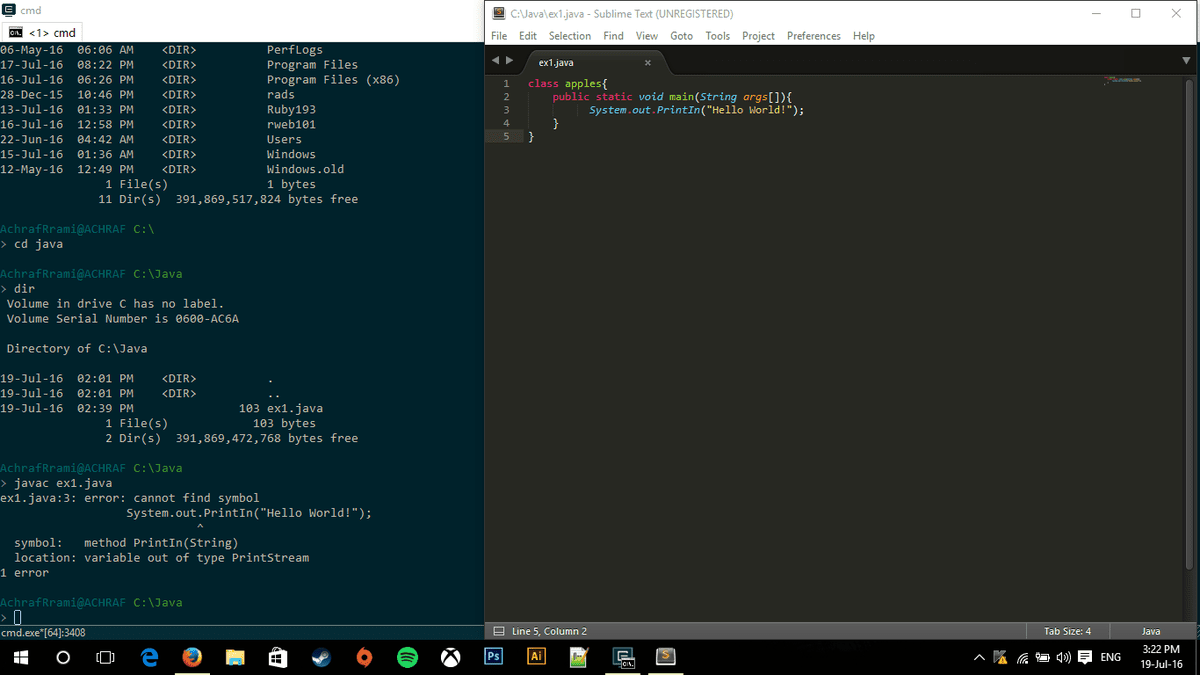Click the next tab arrow button

pos(510,61)
